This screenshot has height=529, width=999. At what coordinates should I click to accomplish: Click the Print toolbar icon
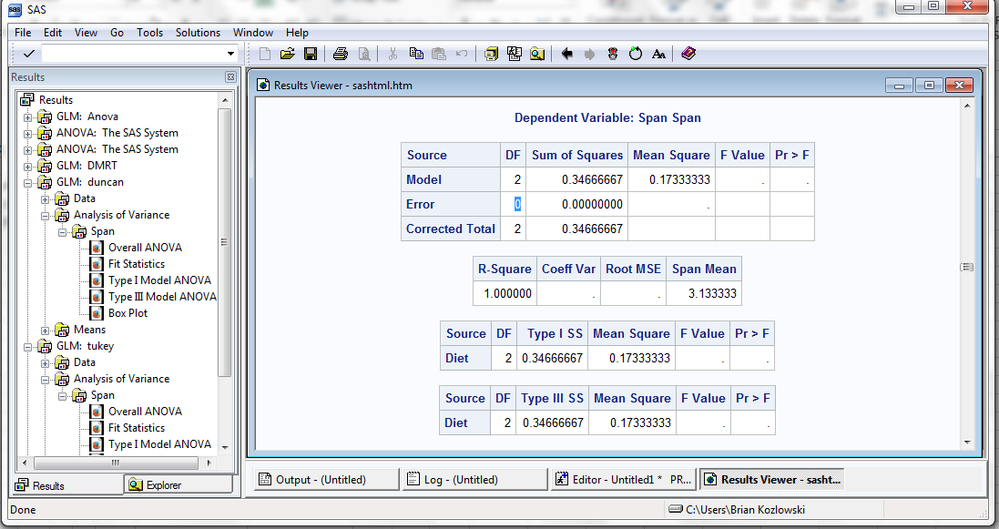pyautogui.click(x=340, y=54)
